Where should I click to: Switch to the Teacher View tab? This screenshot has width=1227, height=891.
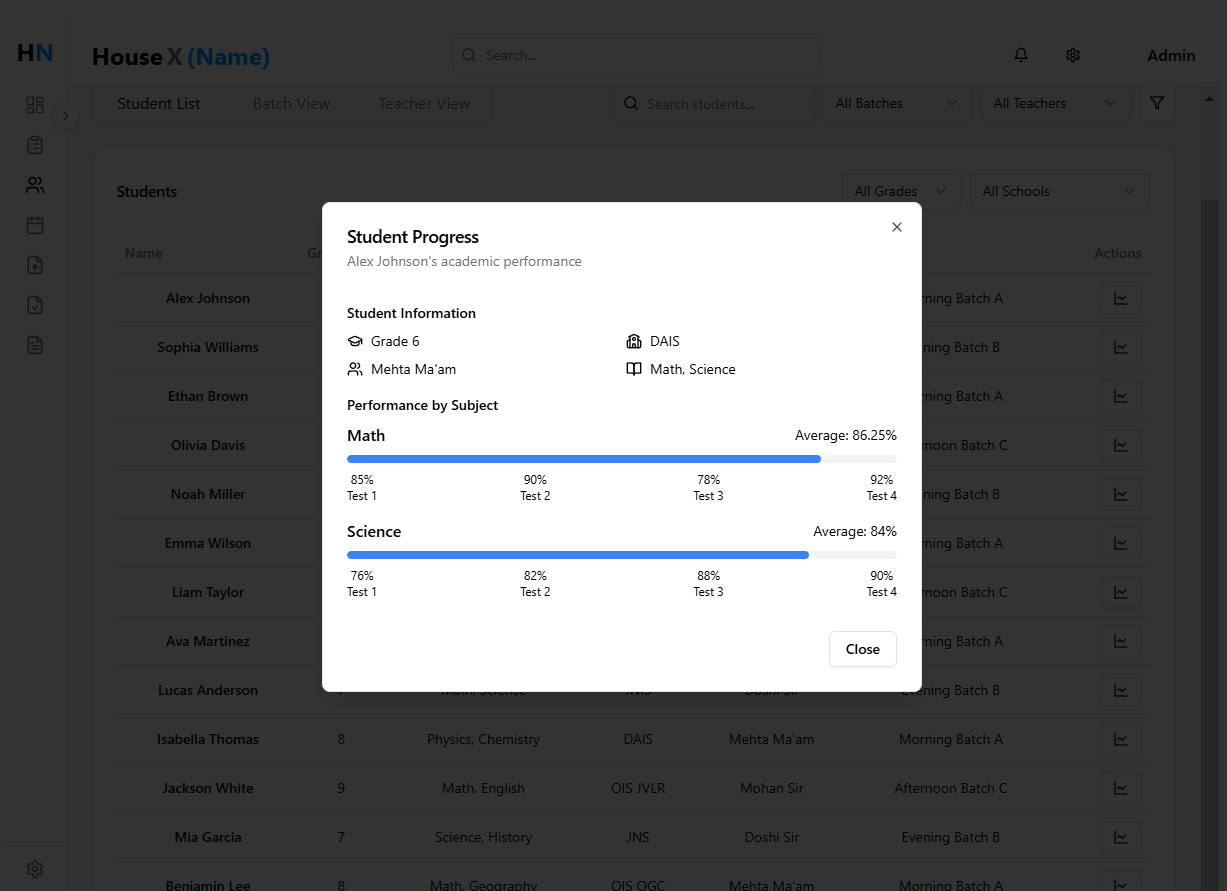[x=423, y=103]
